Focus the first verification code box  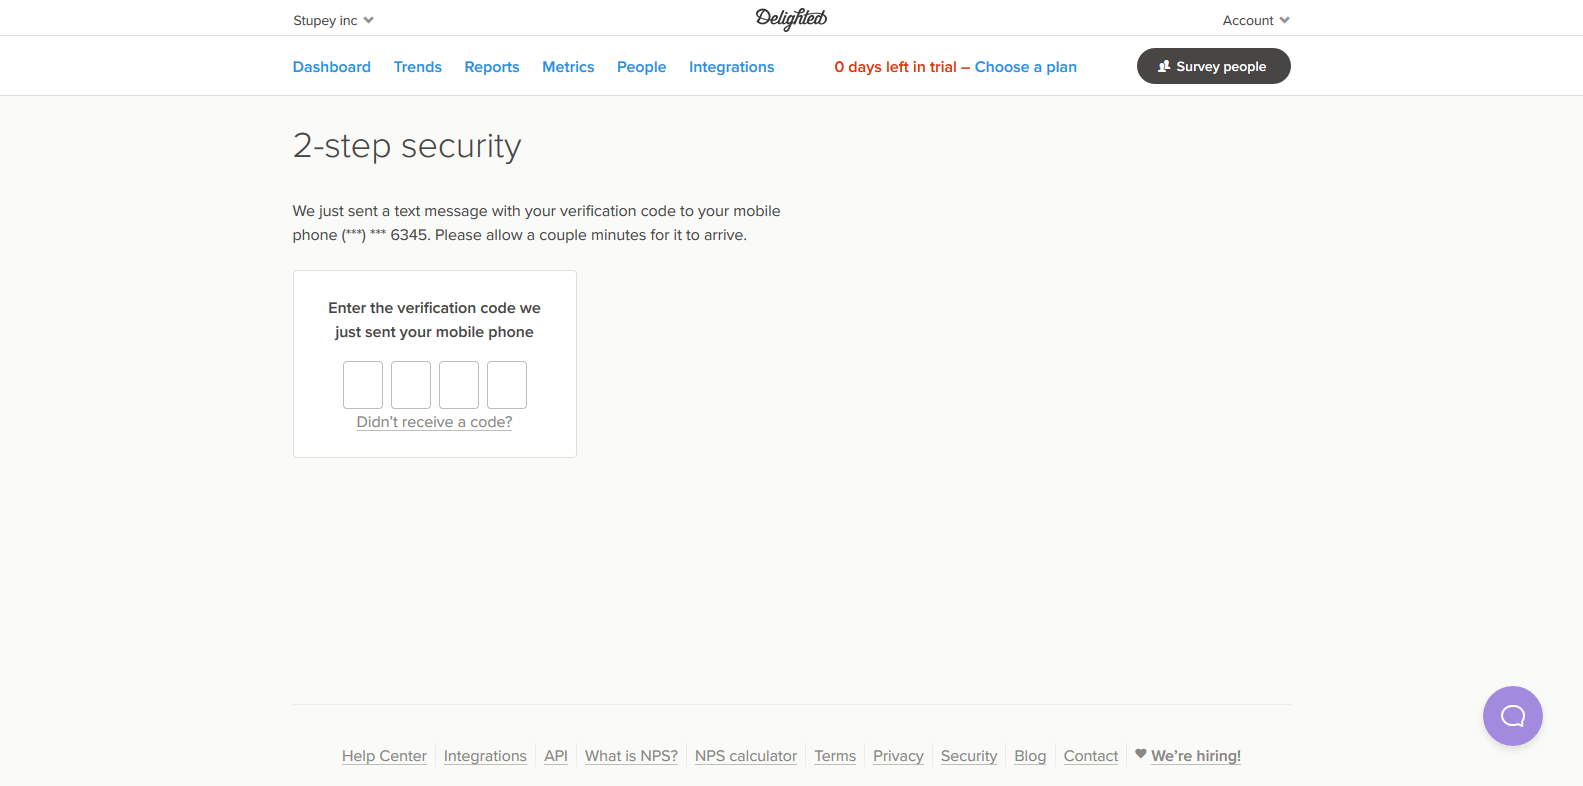363,385
